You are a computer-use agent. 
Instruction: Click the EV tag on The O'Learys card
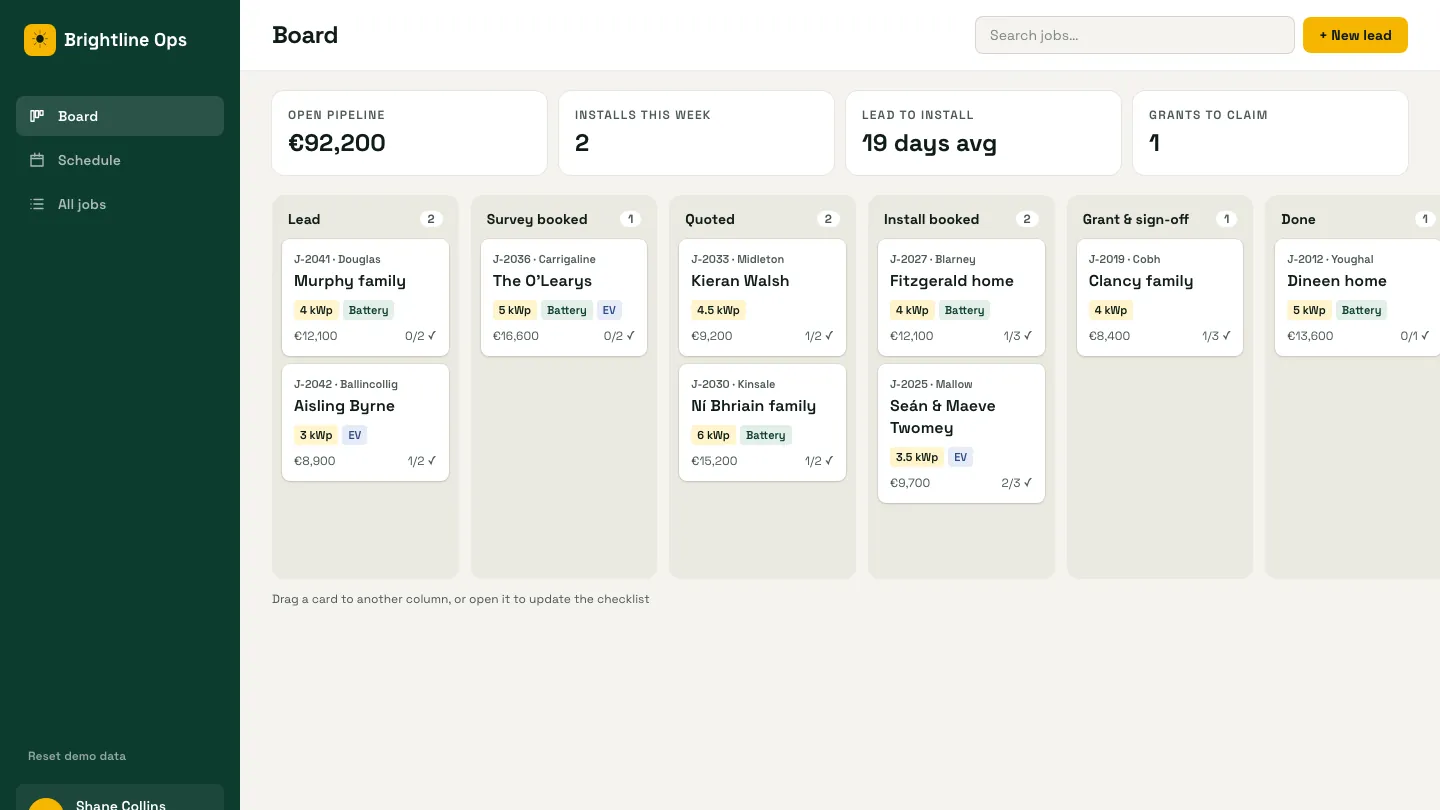click(610, 310)
